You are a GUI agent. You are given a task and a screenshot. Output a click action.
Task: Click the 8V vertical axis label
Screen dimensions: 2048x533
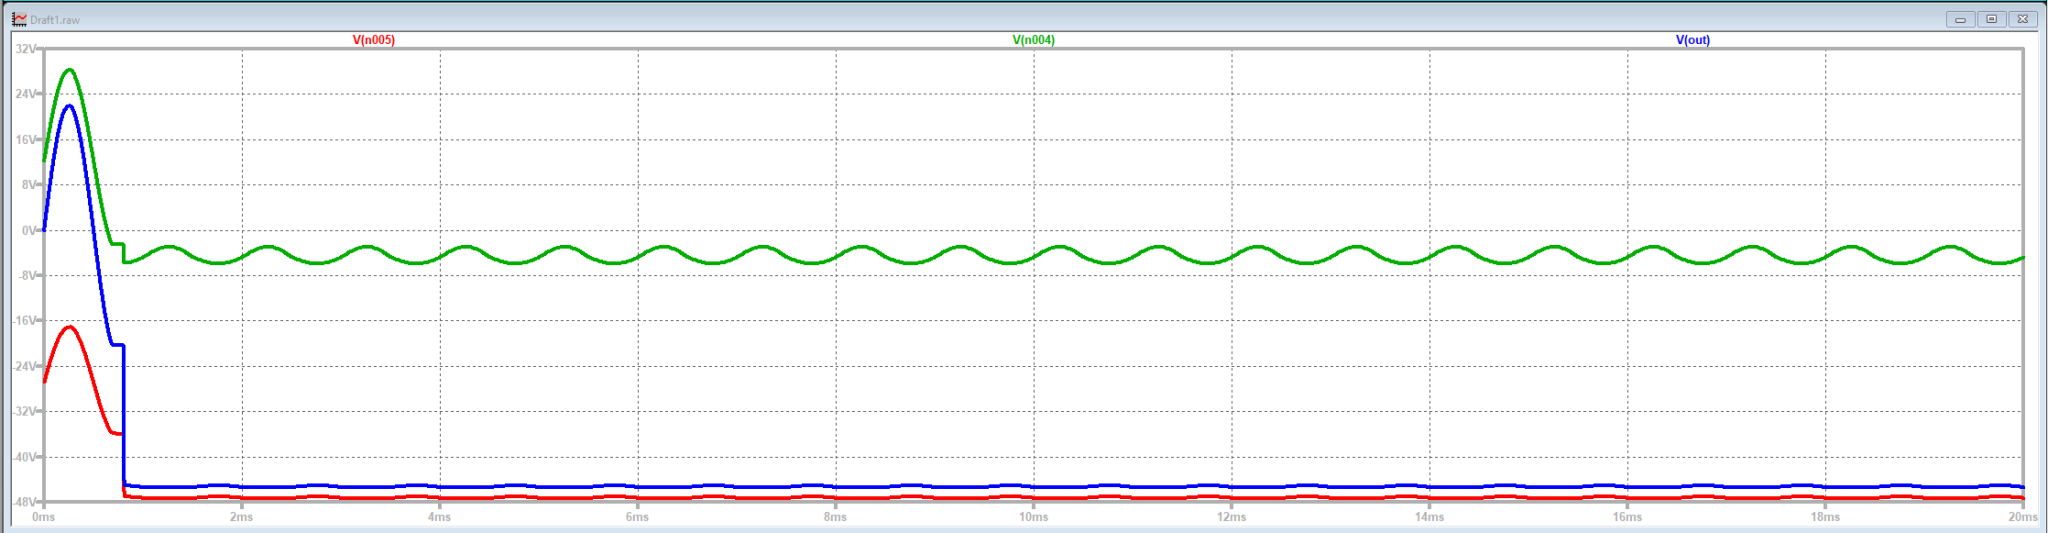click(x=29, y=185)
